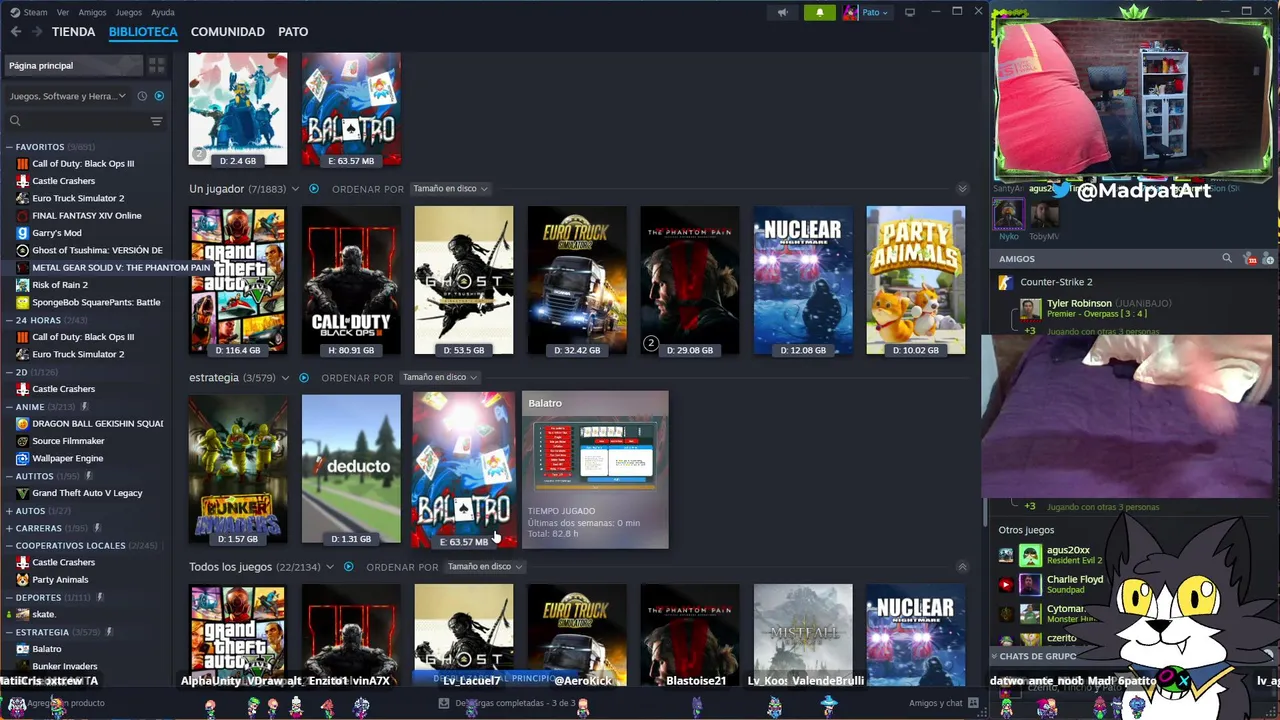Open Party Animals cover in Un jugador
1280x720 pixels.
916,280
